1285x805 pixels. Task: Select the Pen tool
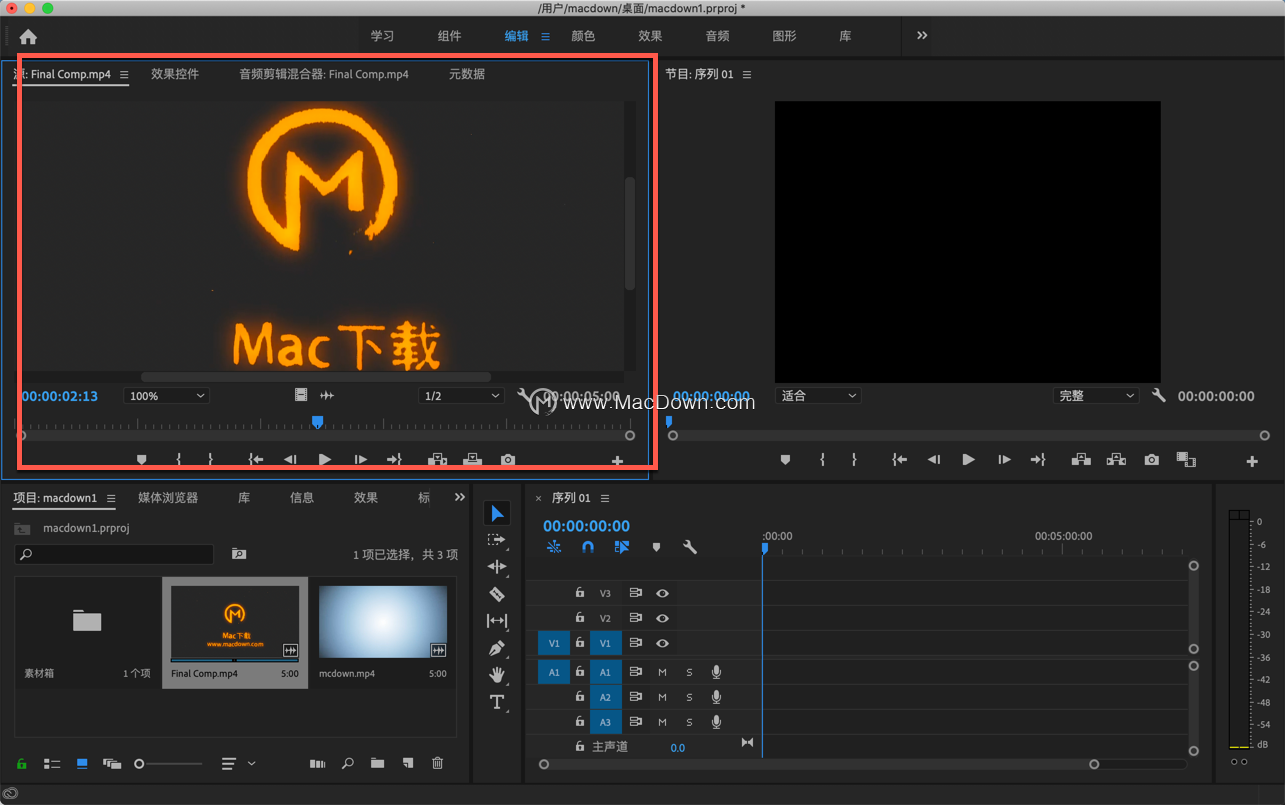coord(497,648)
